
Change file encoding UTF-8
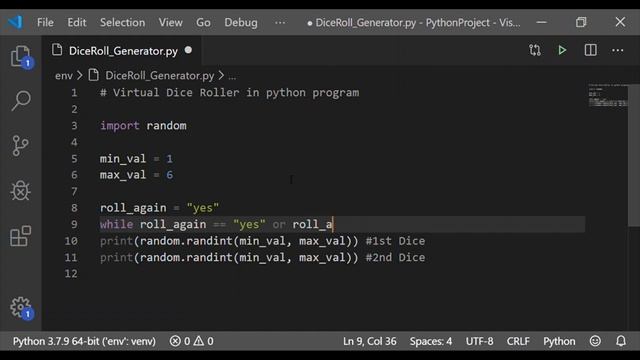pos(479,341)
